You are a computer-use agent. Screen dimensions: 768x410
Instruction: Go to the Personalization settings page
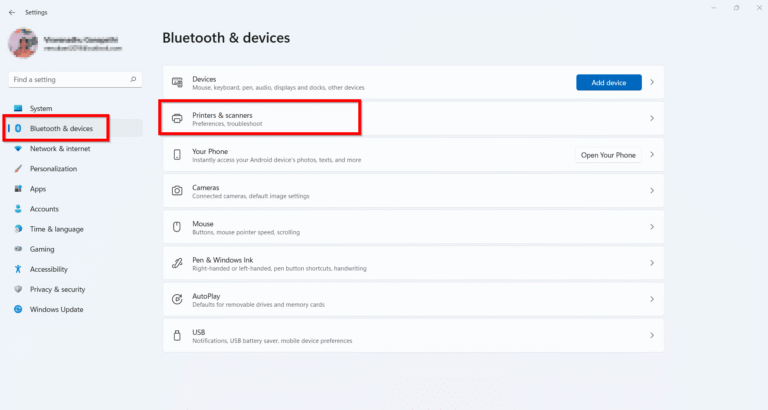click(53, 168)
